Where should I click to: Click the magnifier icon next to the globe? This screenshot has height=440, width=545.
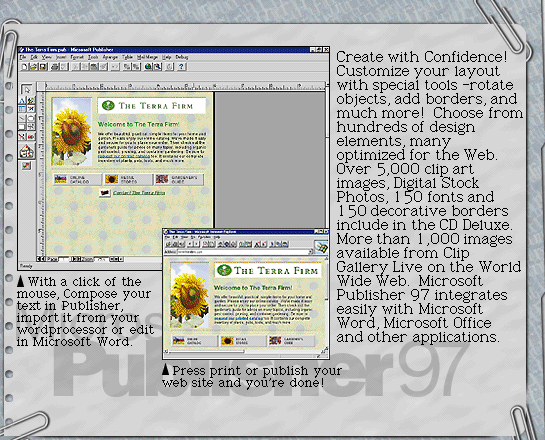click(157, 67)
